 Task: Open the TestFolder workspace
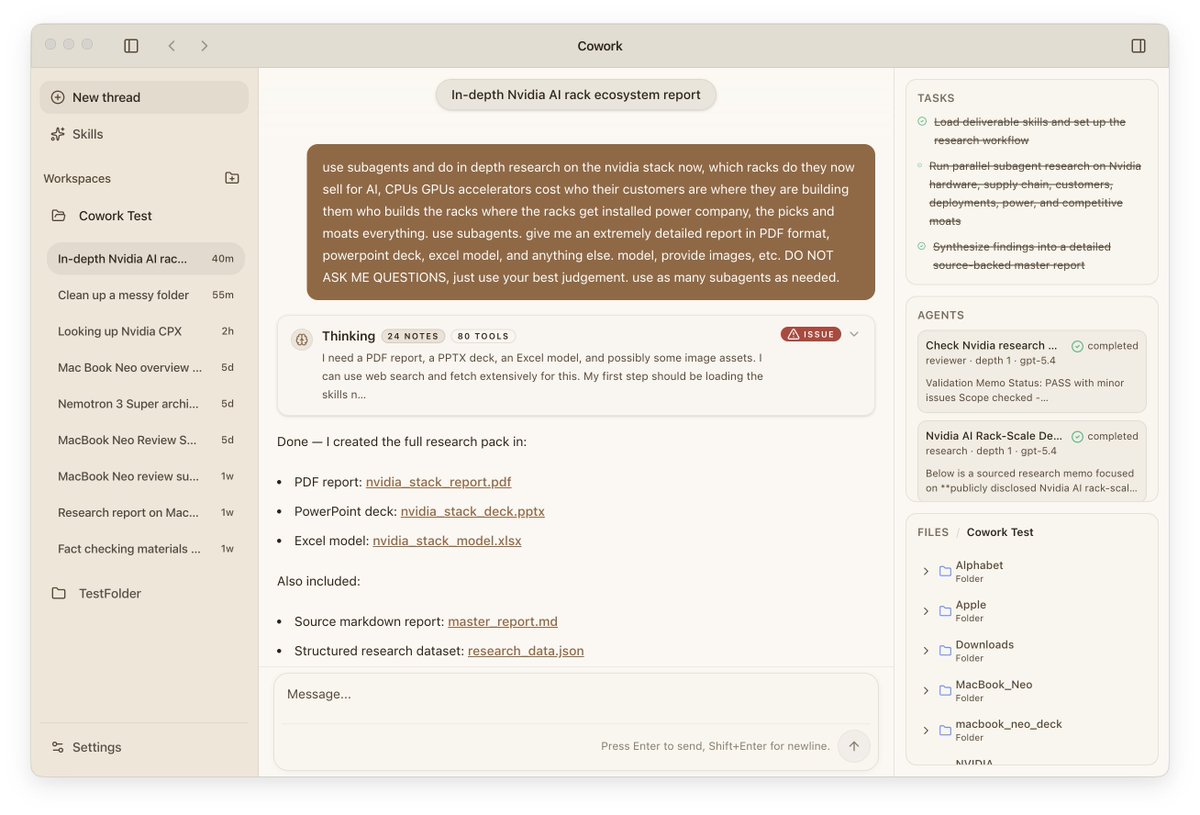point(144,593)
